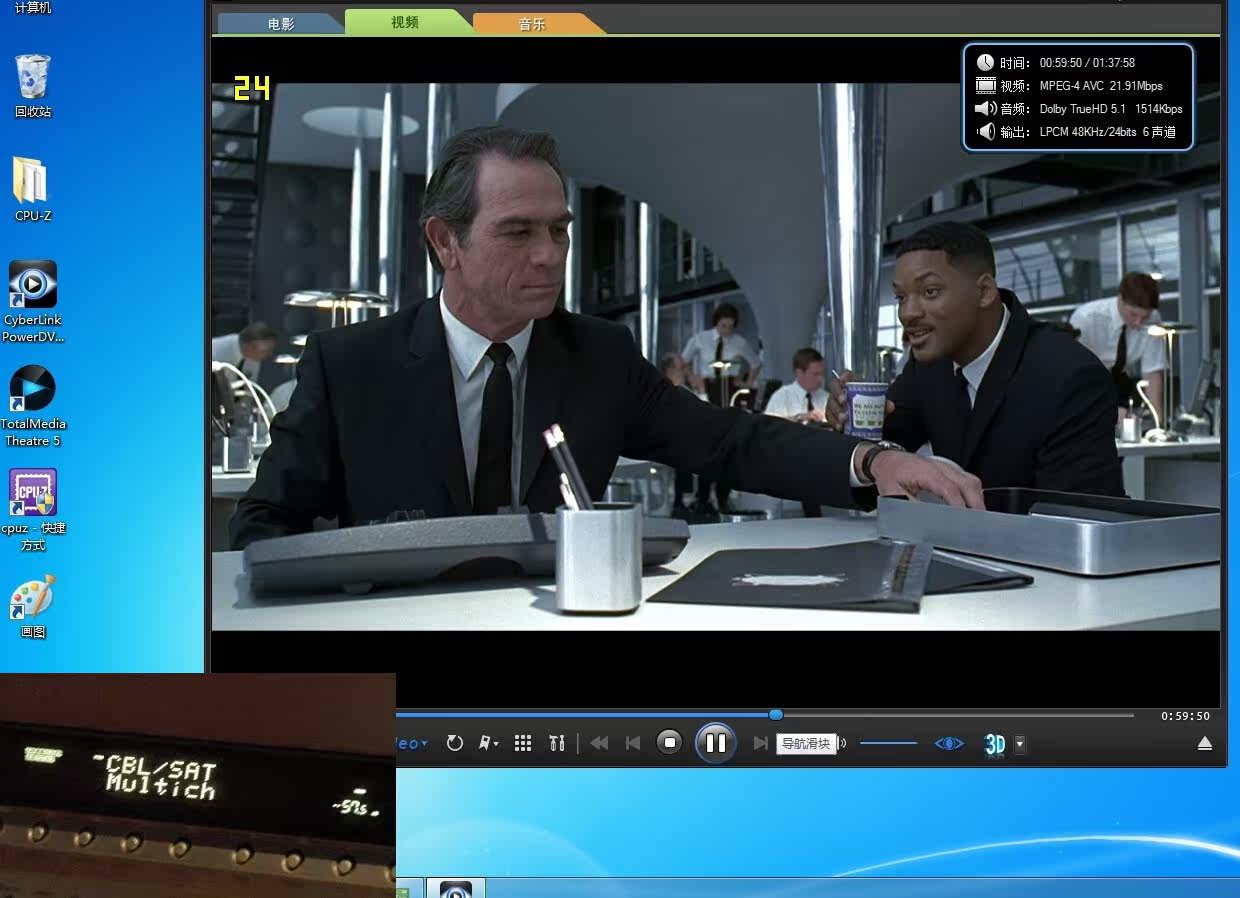Open the chapter grid view icon

[523, 743]
